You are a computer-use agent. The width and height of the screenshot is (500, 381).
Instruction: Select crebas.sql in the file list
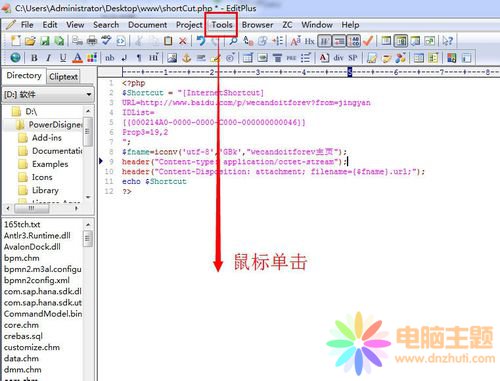pyautogui.click(x=23, y=336)
